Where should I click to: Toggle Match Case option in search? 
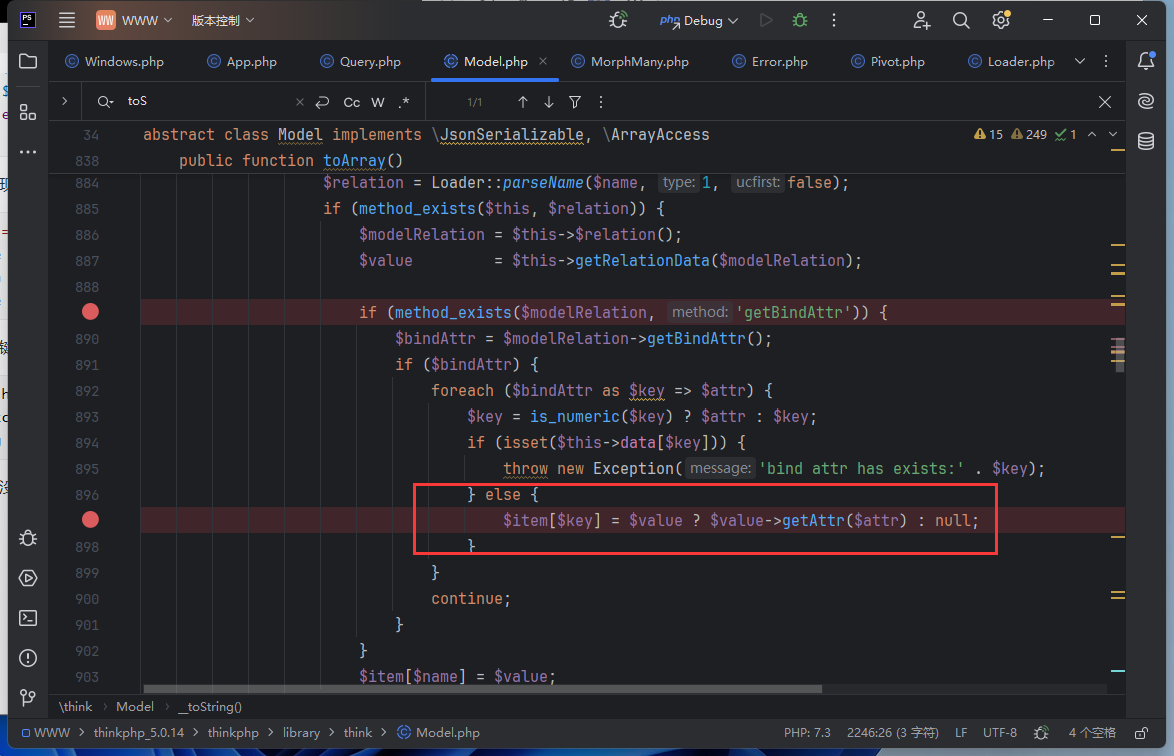click(352, 102)
